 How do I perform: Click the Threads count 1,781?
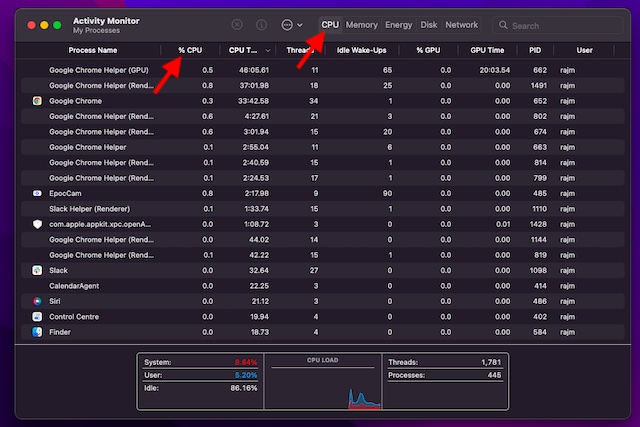491,363
